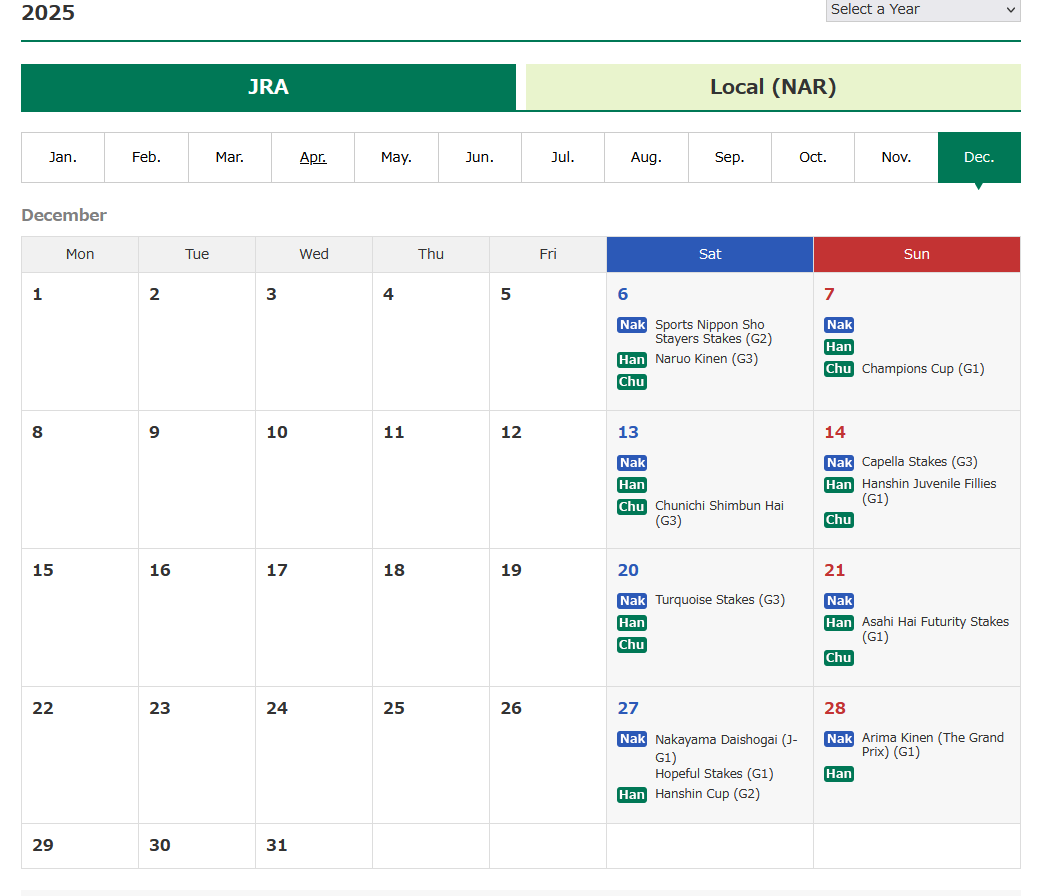
Task: Click the Han badge on December 14
Action: pyautogui.click(x=839, y=485)
